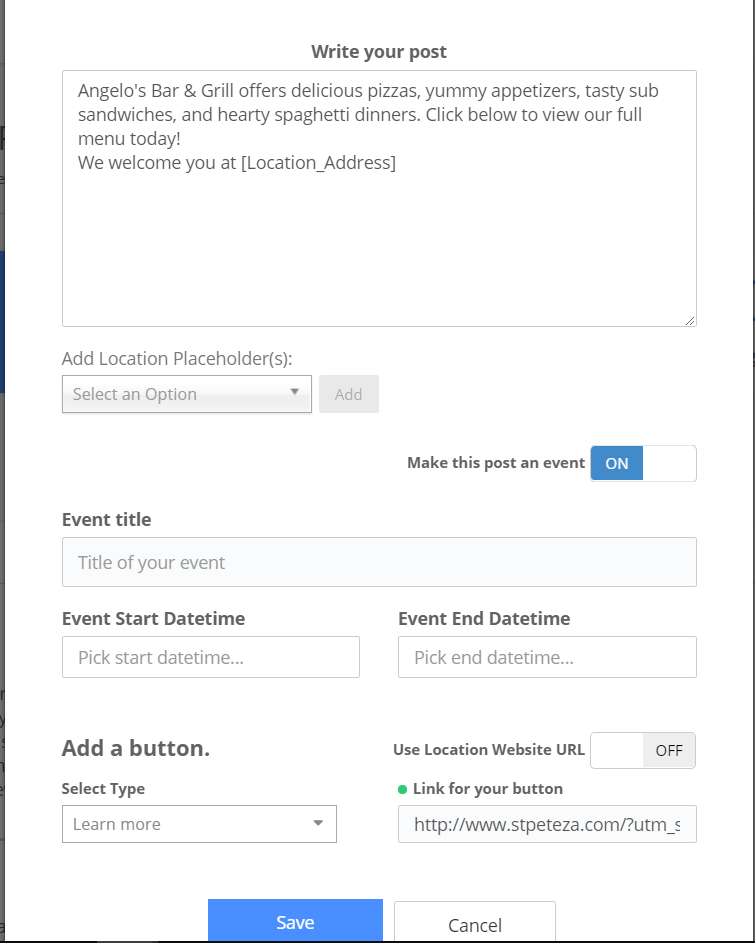Click the Select Type label
This screenshot has height=943, width=755.
tap(103, 789)
